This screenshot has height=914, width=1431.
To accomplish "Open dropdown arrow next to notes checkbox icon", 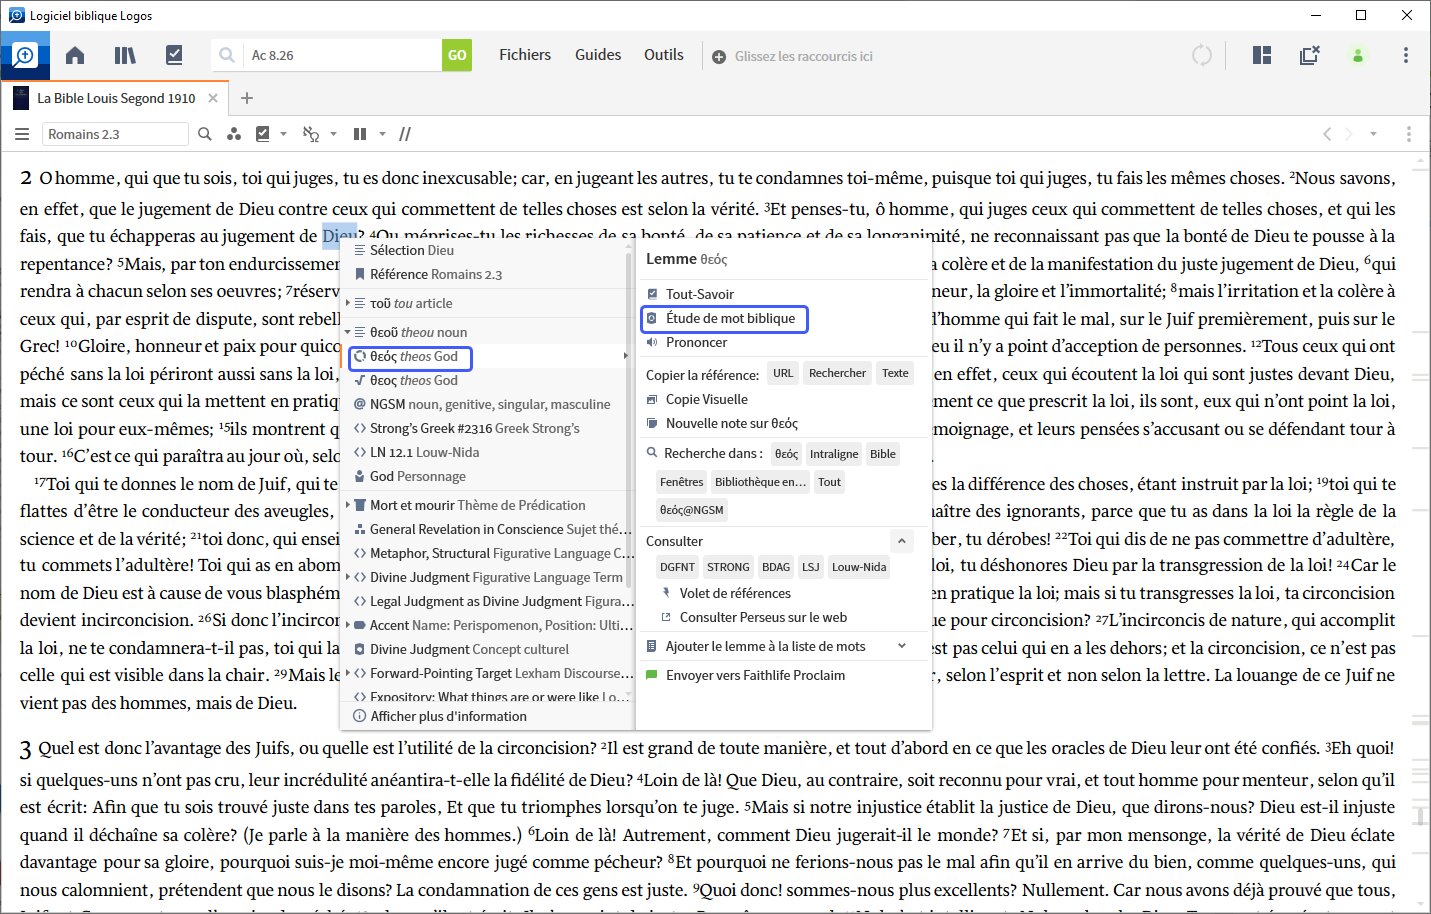I will pyautogui.click(x=283, y=134).
